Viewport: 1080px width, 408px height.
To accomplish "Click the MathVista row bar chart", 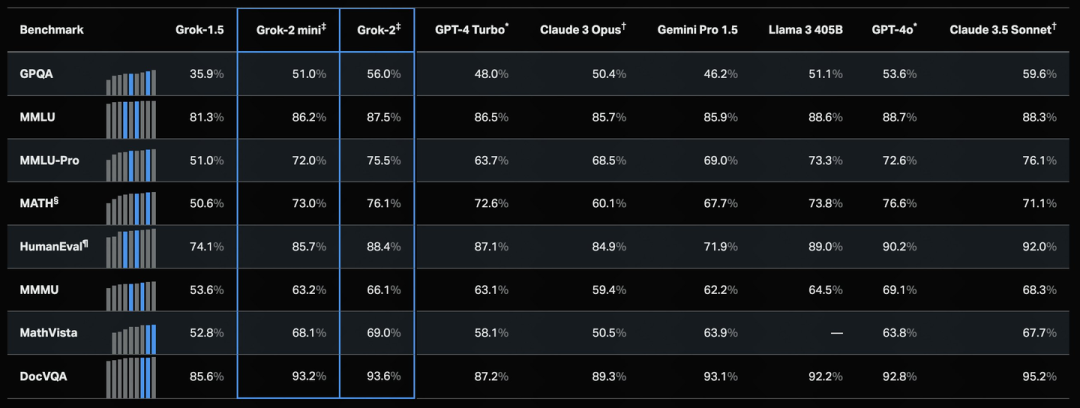I will pyautogui.click(x=134, y=338).
